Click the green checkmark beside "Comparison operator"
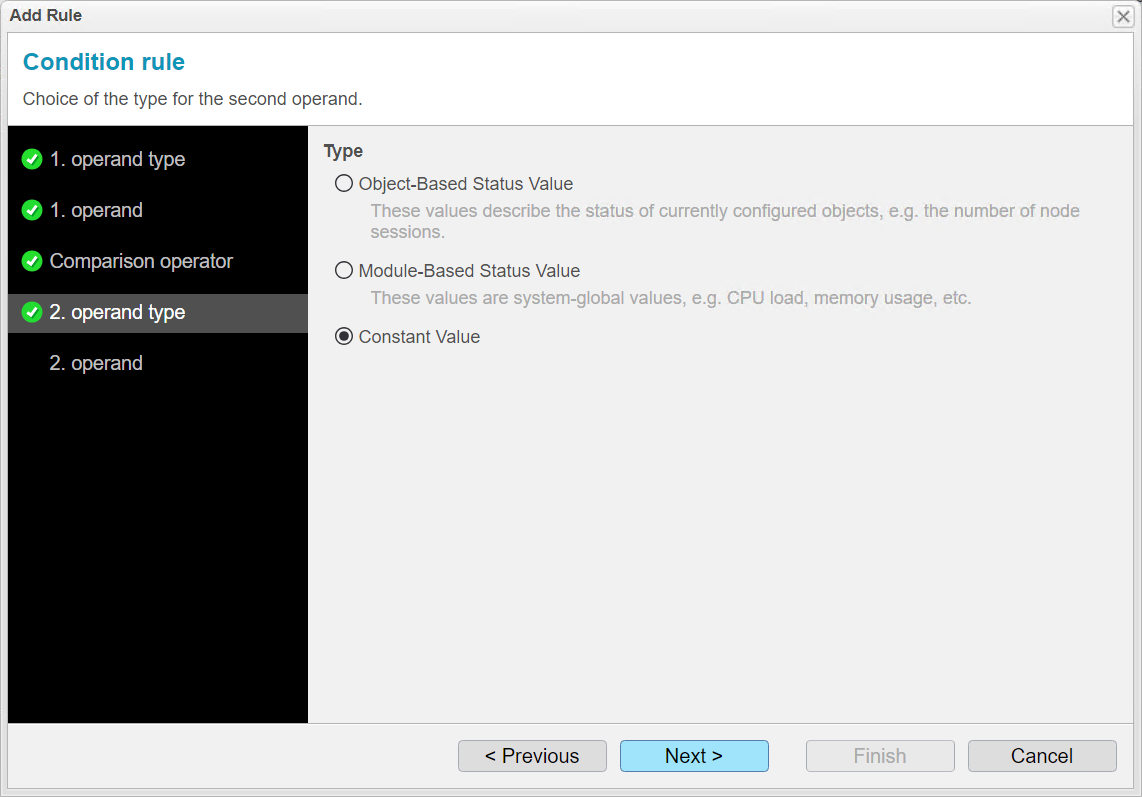Viewport: 1142px width, 797px height. 31,261
